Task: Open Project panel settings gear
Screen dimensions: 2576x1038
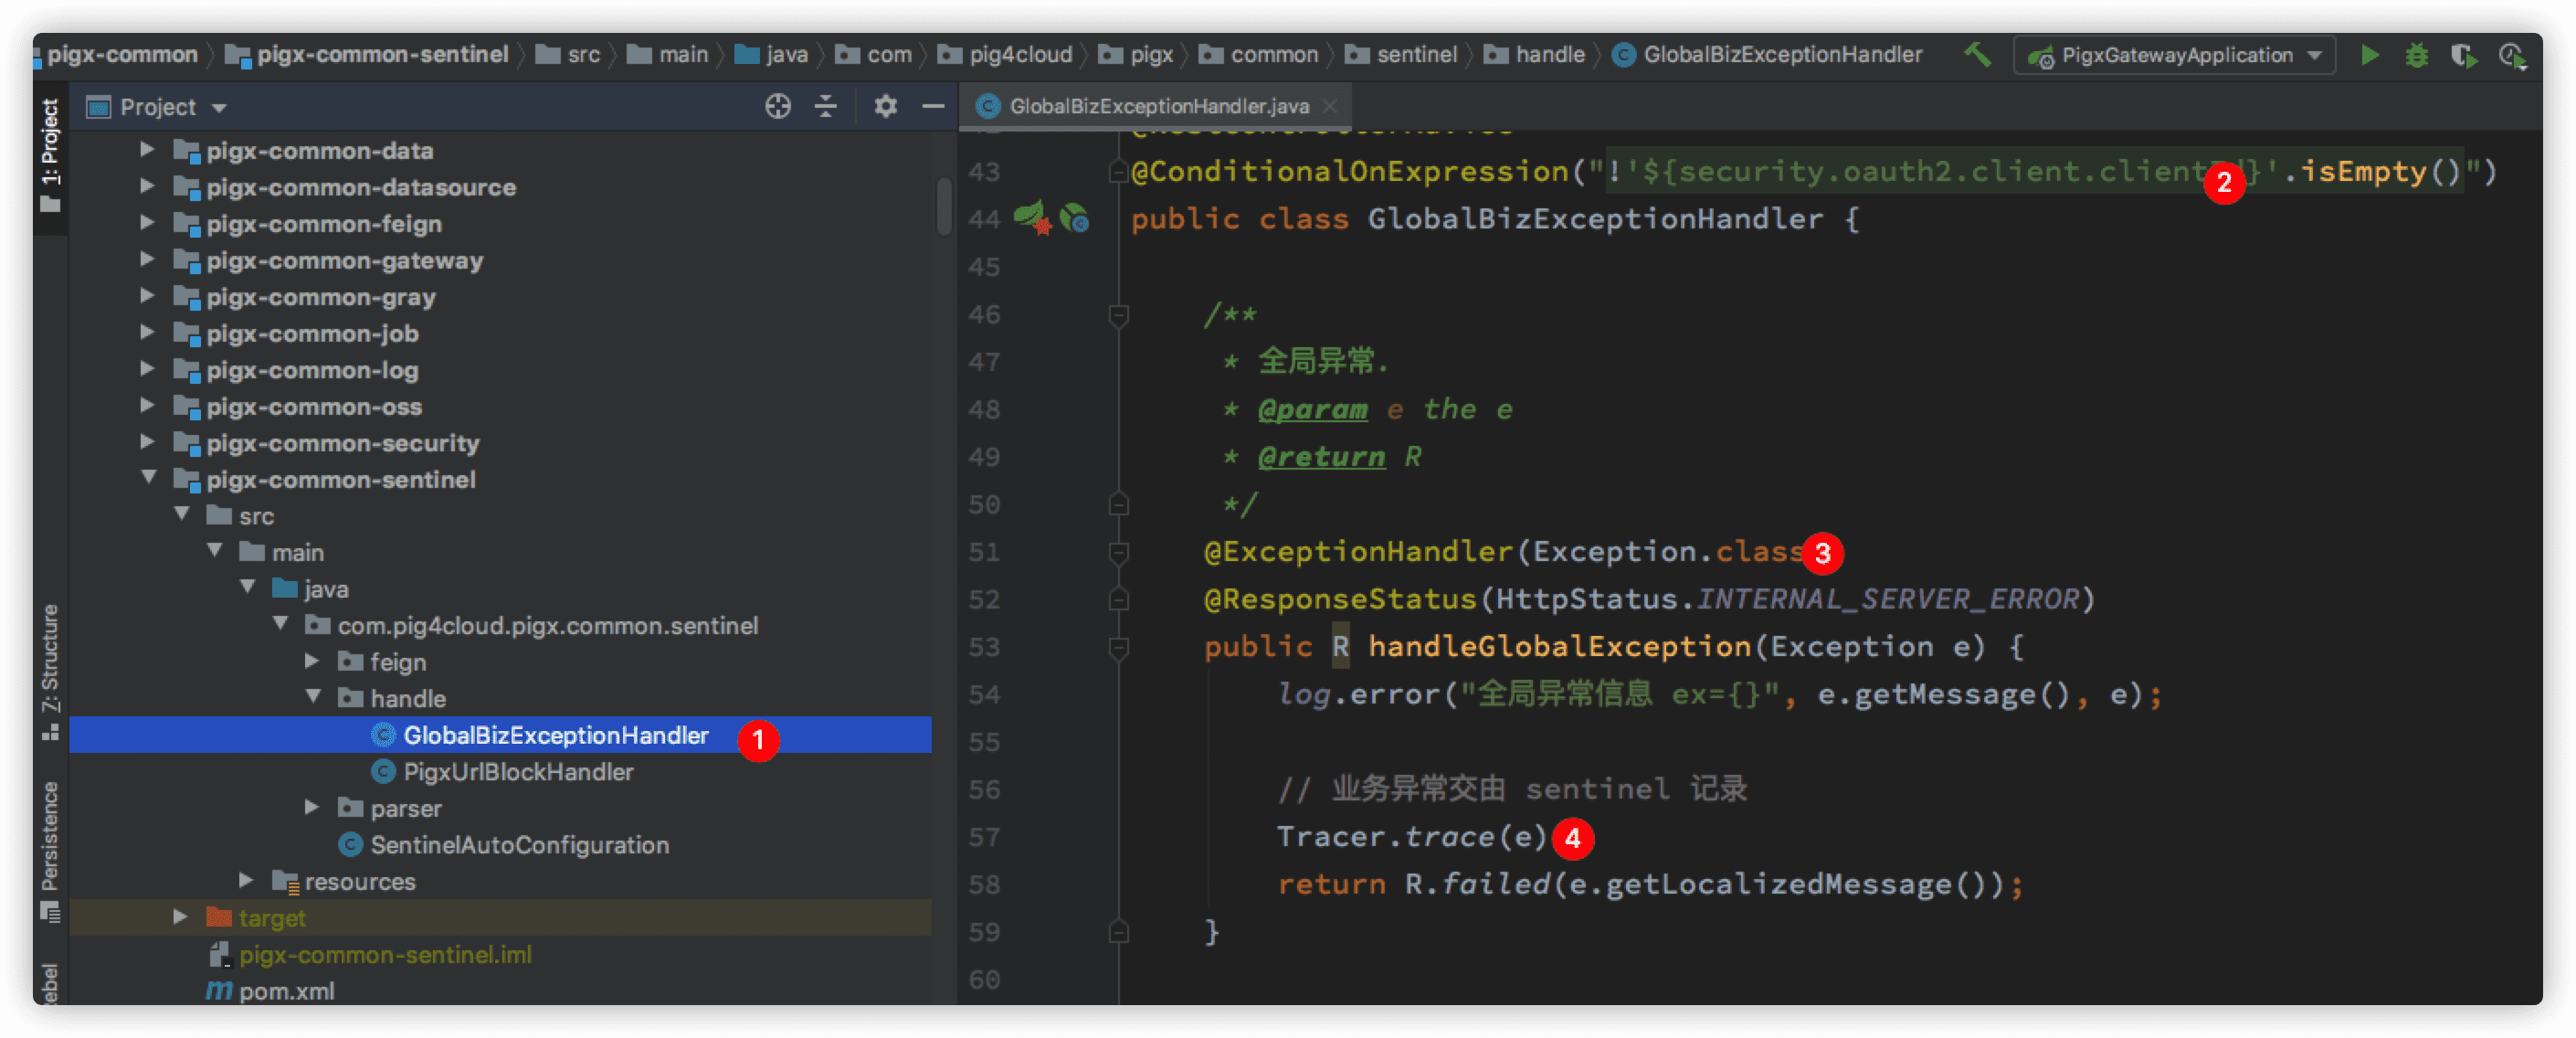Action: click(885, 106)
